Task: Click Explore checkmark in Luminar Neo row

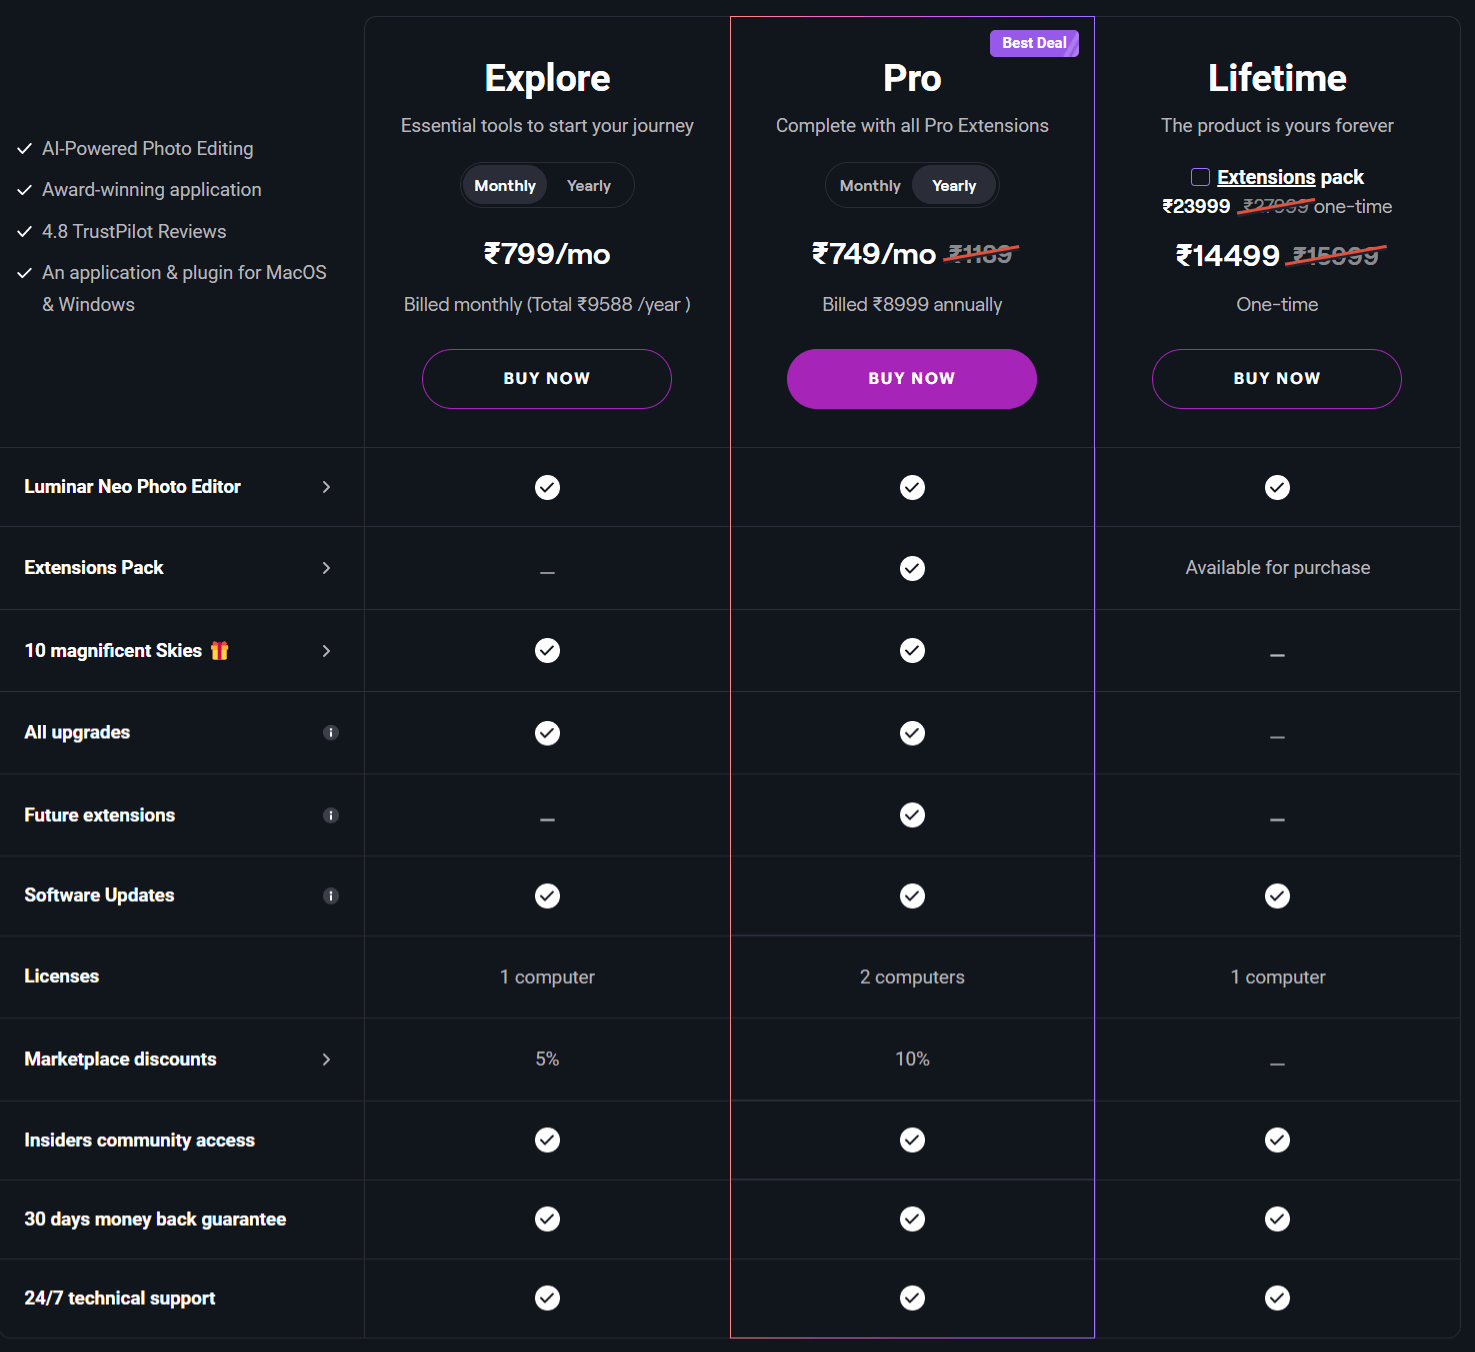Action: (547, 487)
